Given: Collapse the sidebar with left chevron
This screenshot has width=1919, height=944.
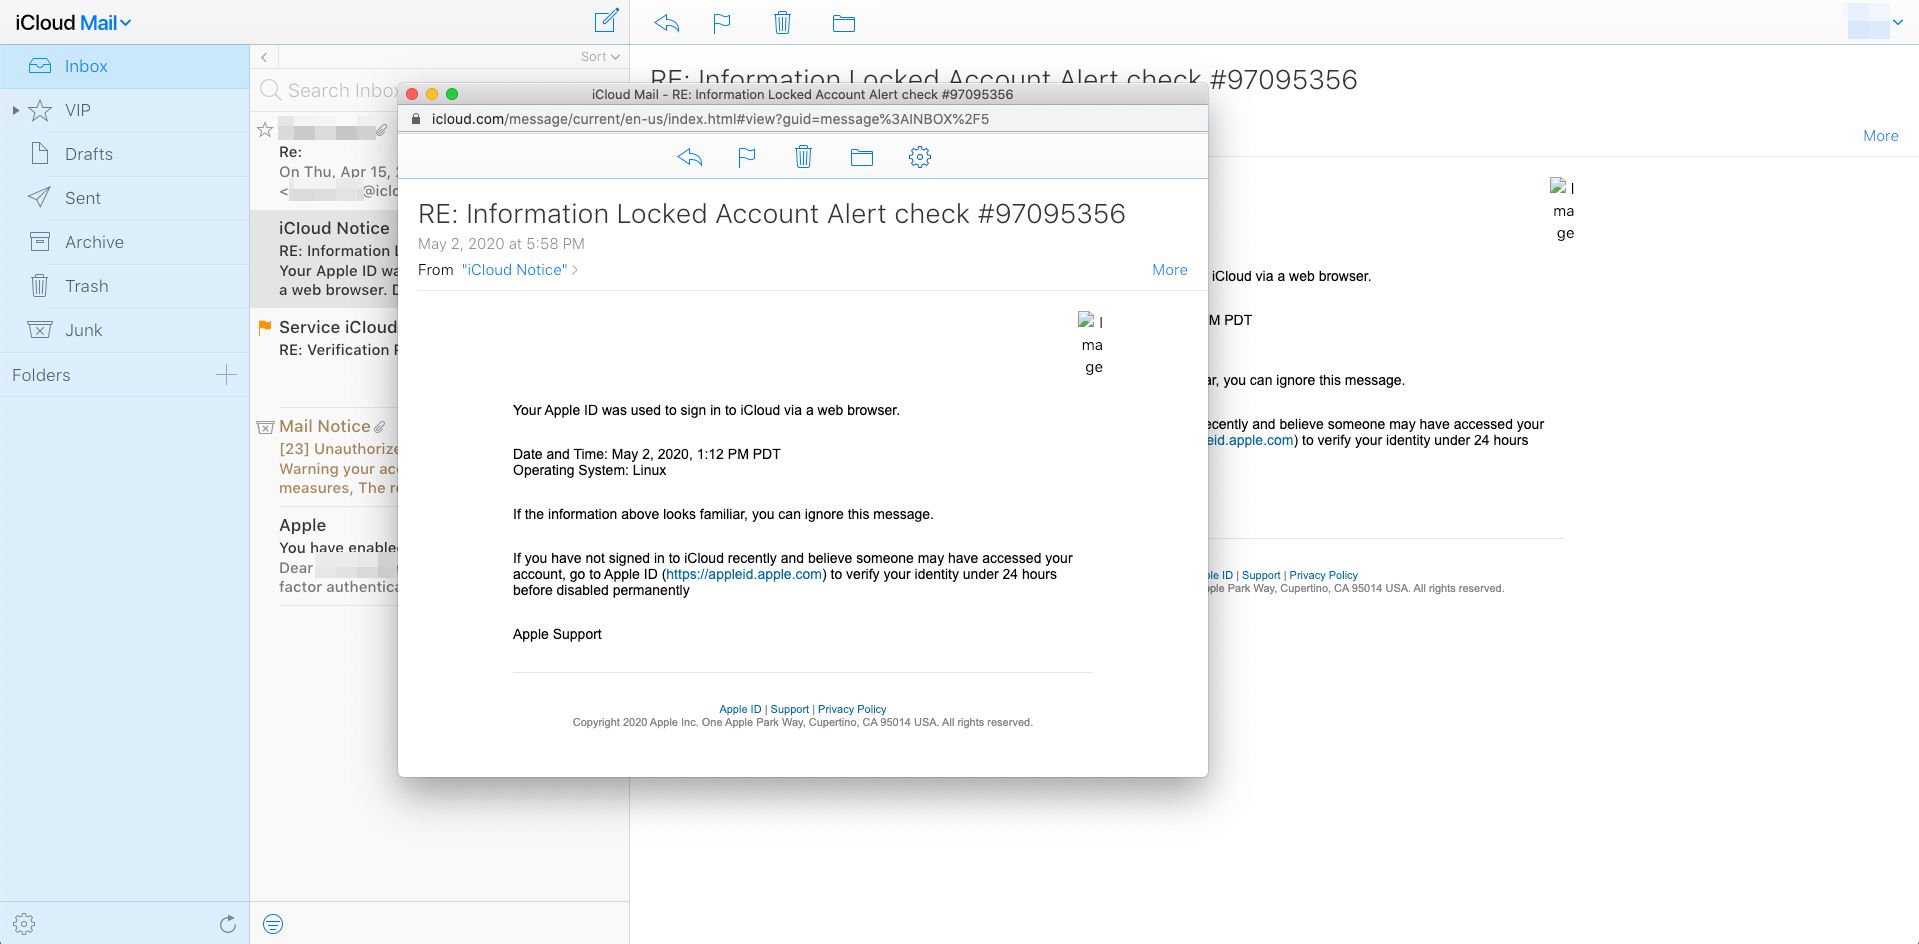Looking at the screenshot, I should pyautogui.click(x=264, y=57).
